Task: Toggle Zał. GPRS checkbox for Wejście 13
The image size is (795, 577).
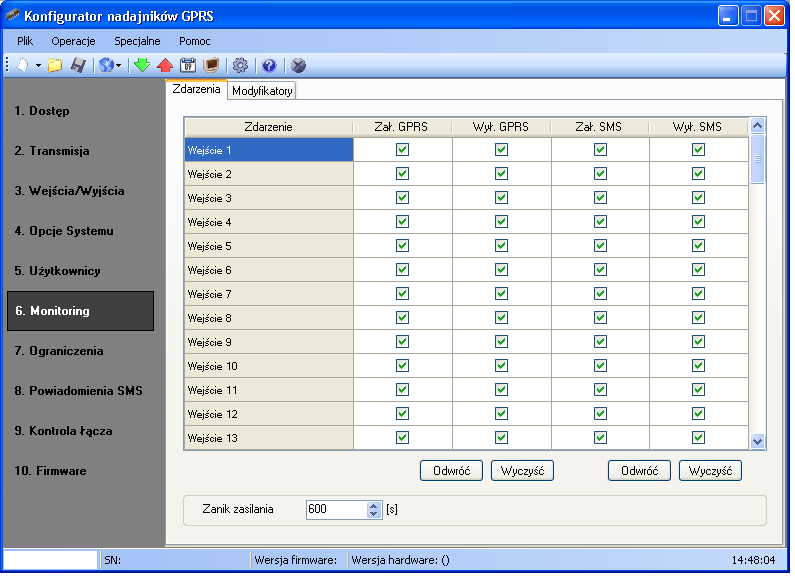Action: click(403, 438)
